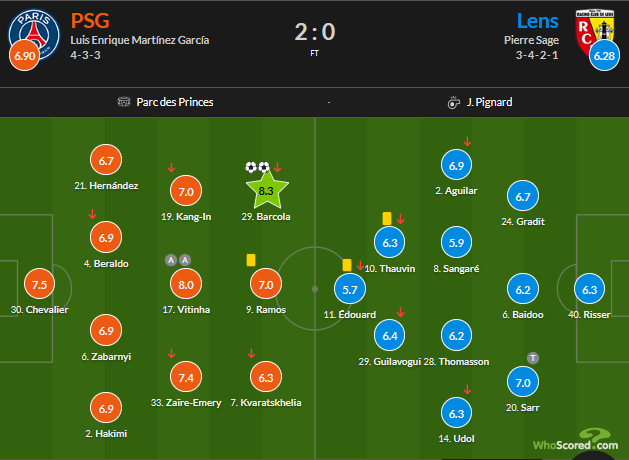This screenshot has height=460, width=629.
Task: Click the stadium icon beside Parc des Princes
Action: coord(124,101)
